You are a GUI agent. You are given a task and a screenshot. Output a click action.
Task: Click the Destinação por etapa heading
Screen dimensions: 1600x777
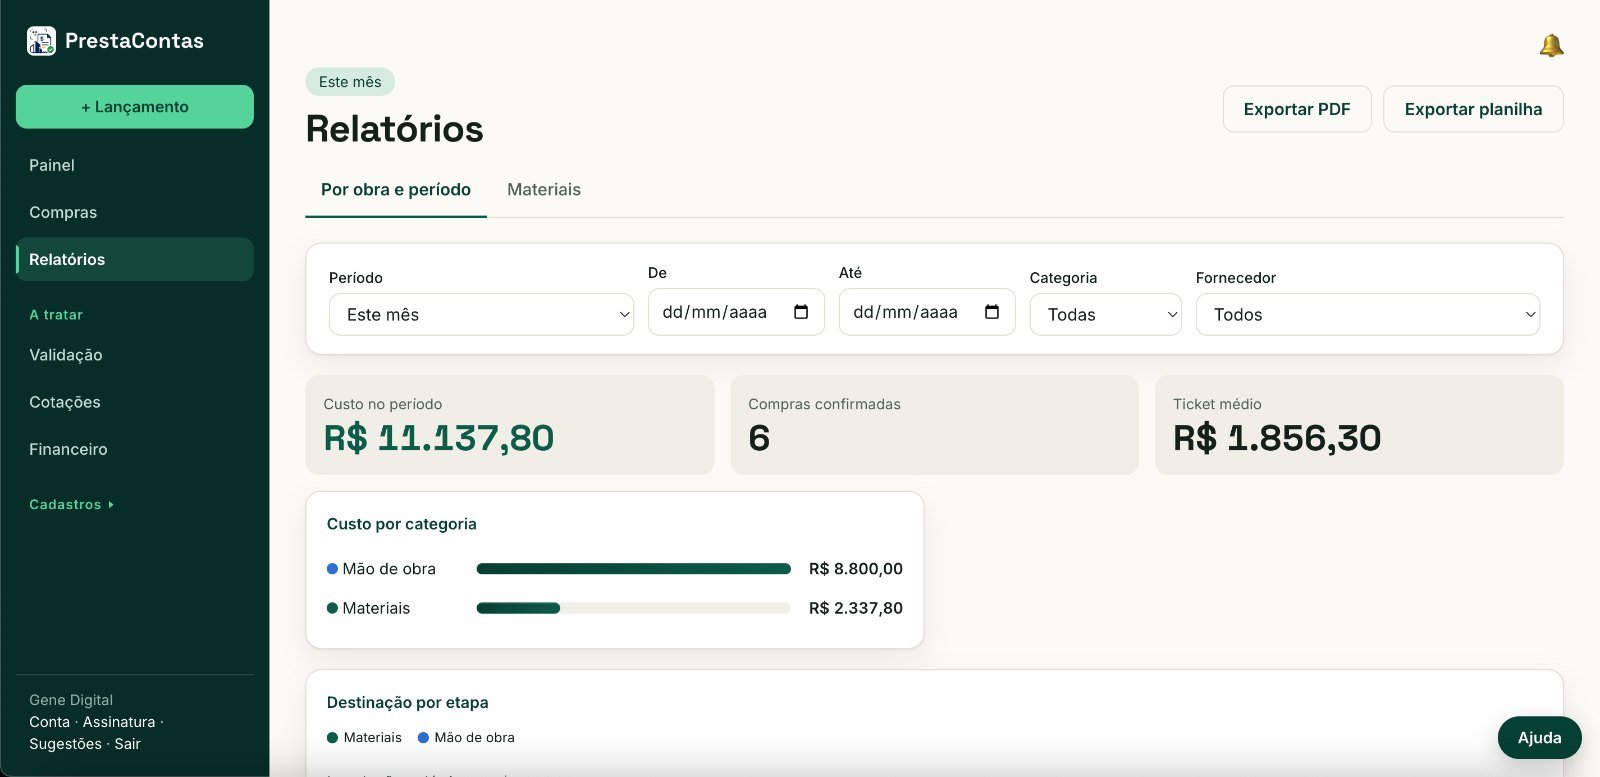click(408, 703)
